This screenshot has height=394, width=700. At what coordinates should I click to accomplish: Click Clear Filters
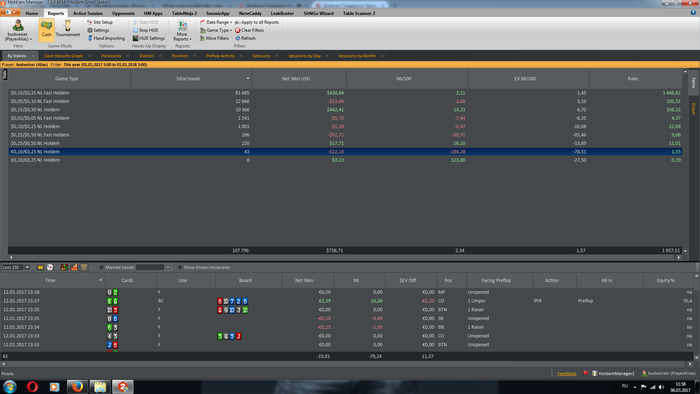[250, 30]
